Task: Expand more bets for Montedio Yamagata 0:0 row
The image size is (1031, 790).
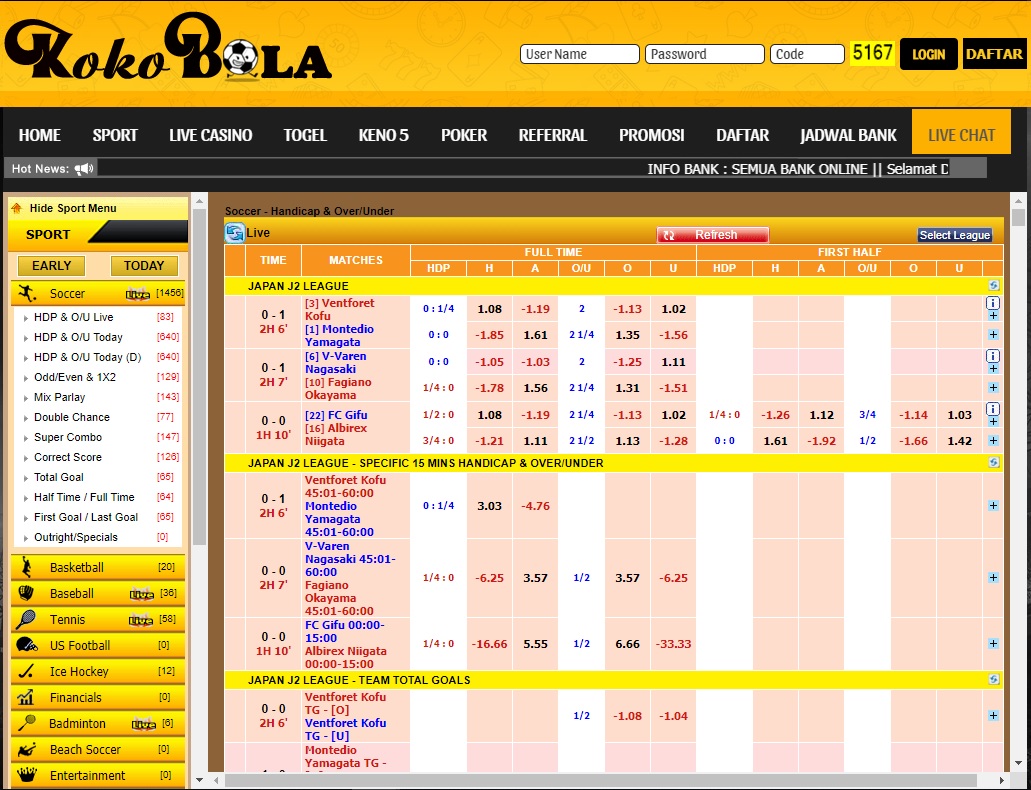Action: pos(993,335)
